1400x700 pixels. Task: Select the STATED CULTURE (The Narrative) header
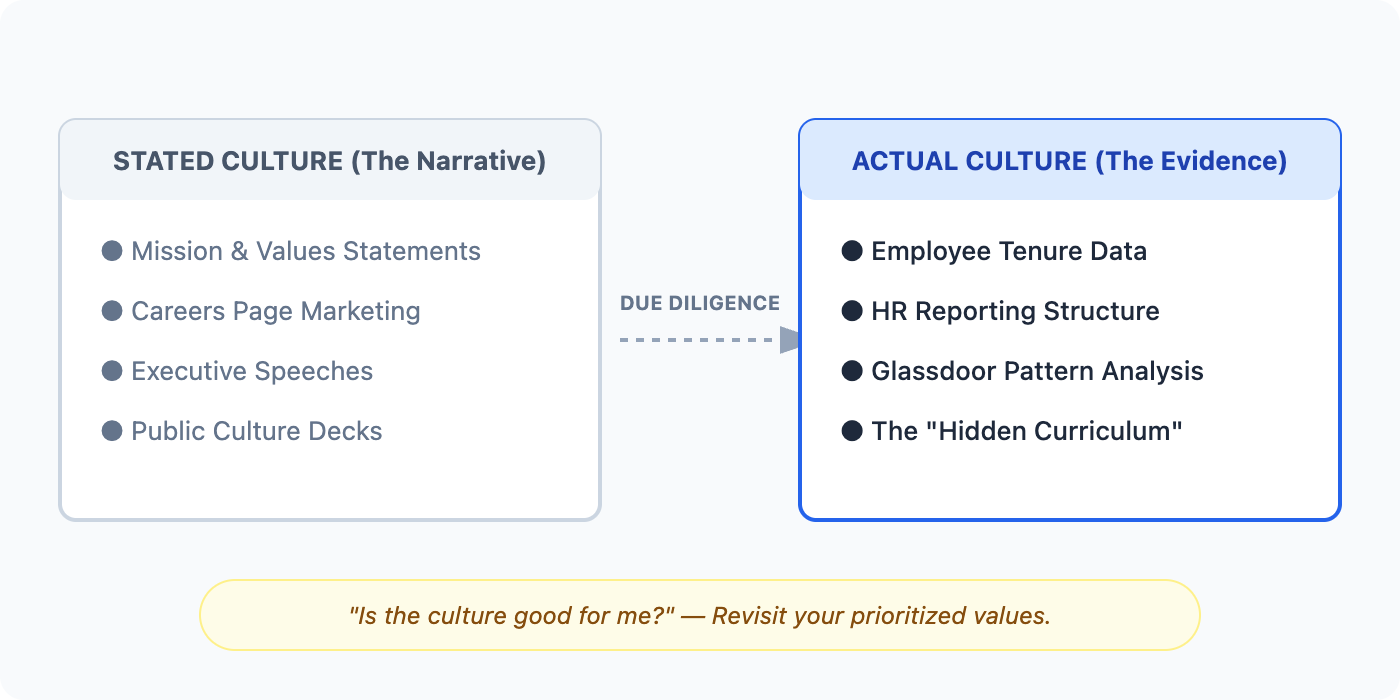tap(329, 161)
